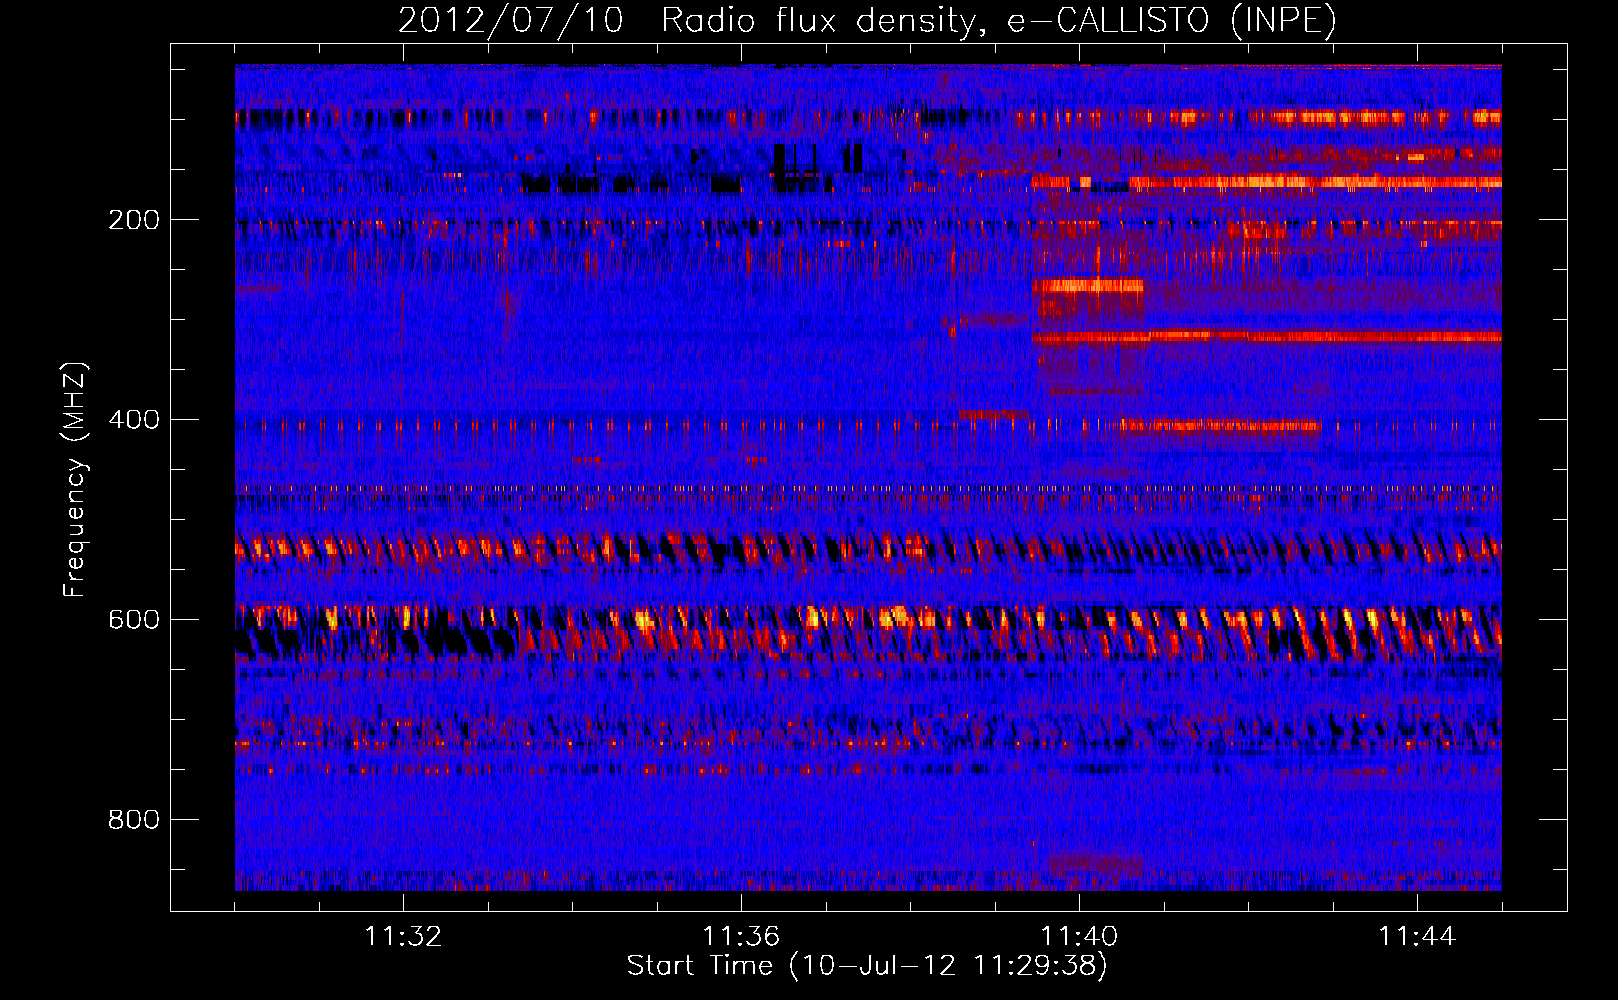Click the 11:40 time tick label
The width and height of the screenshot is (1618, 1000).
pyautogui.click(x=1079, y=937)
